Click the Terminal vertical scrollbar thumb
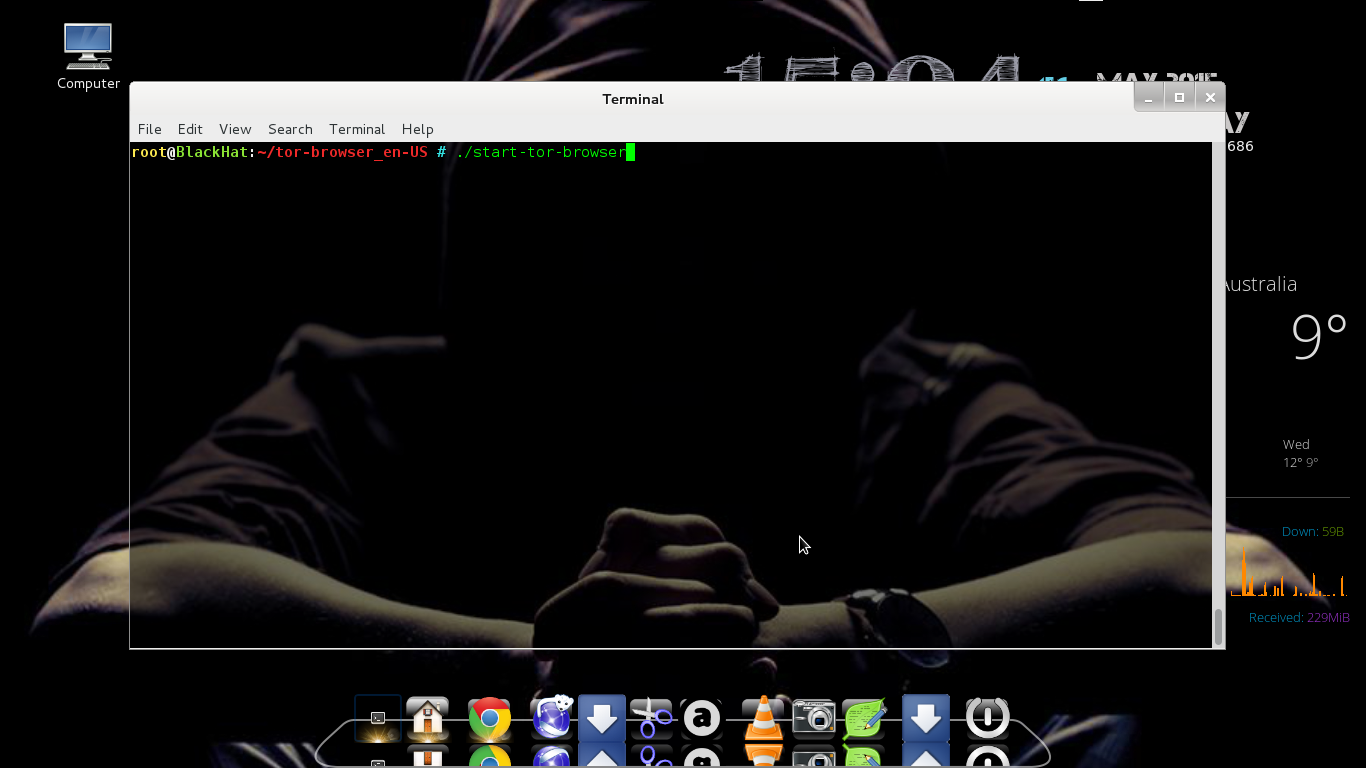 coord(1218,627)
